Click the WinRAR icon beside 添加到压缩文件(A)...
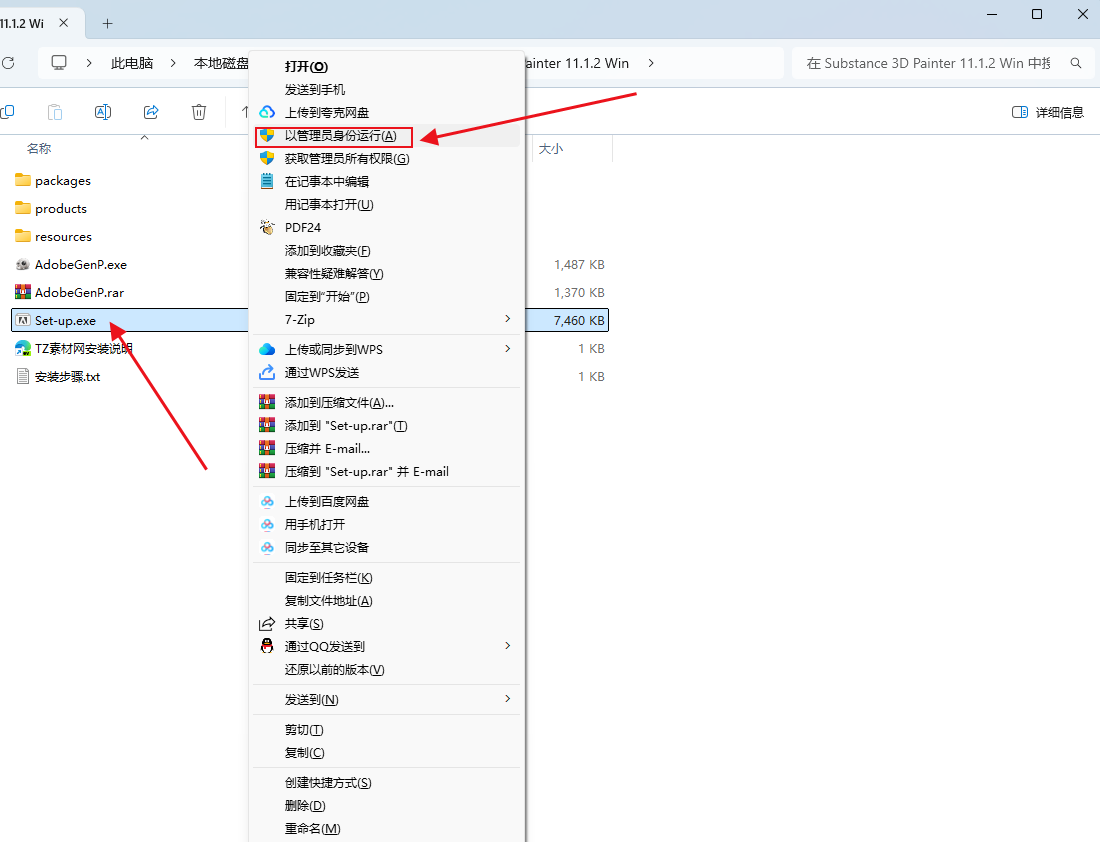Viewport: 1100px width, 842px height. point(267,403)
